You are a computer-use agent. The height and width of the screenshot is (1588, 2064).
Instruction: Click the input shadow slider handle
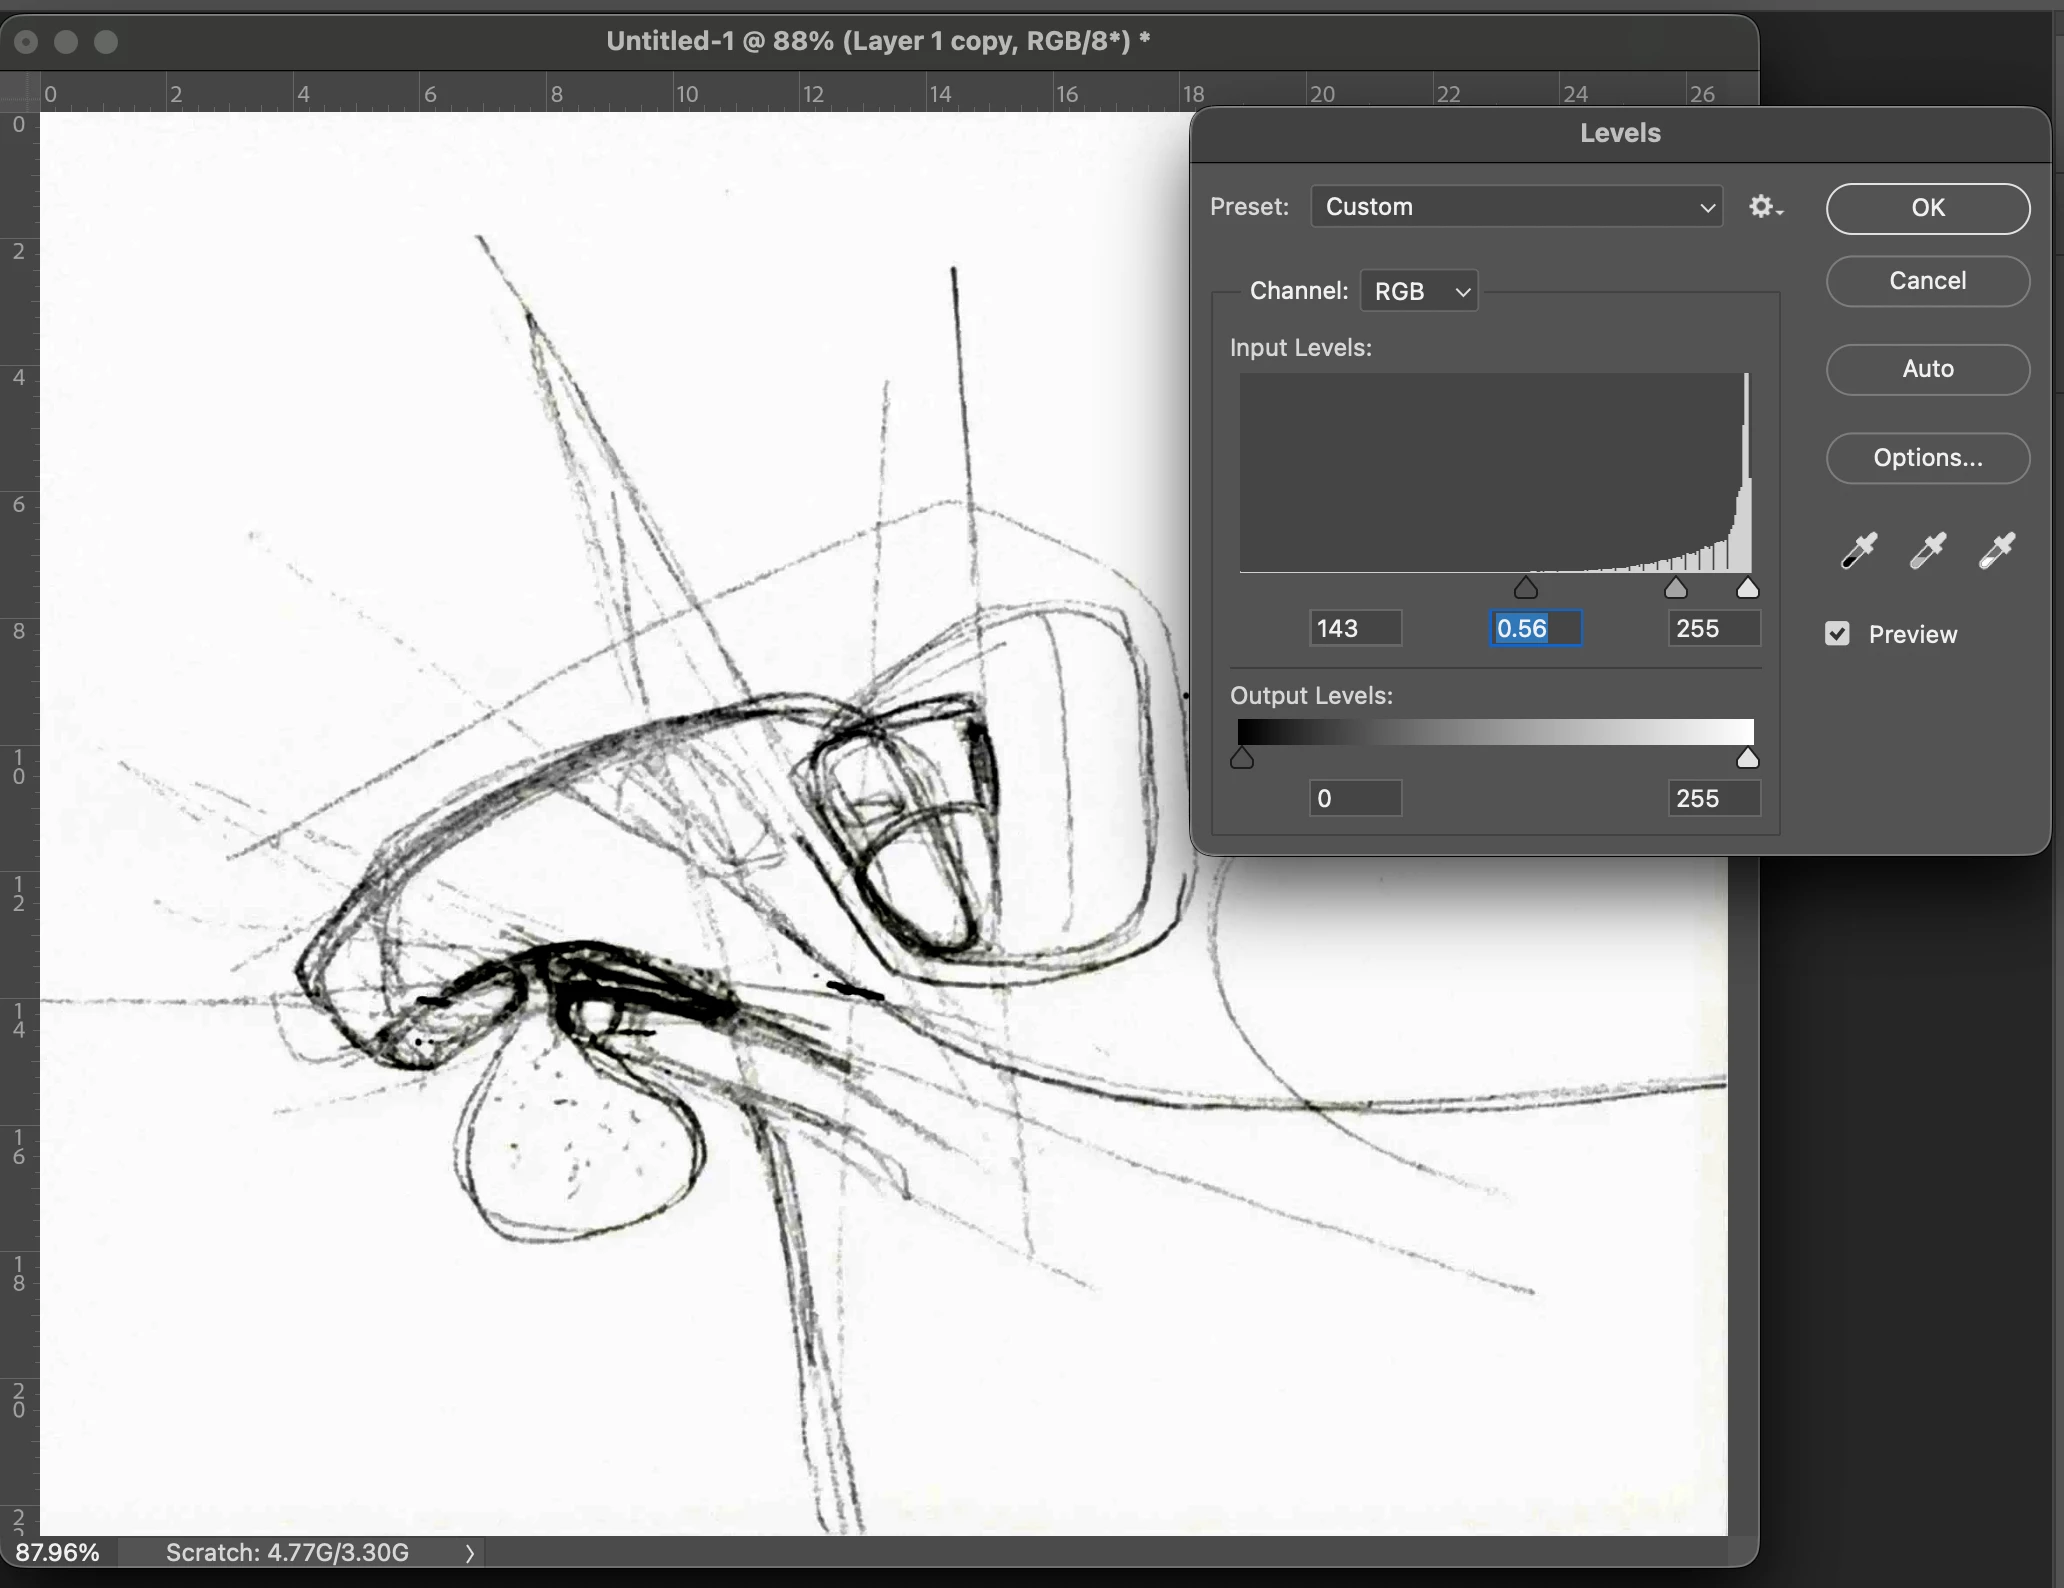coord(1525,588)
